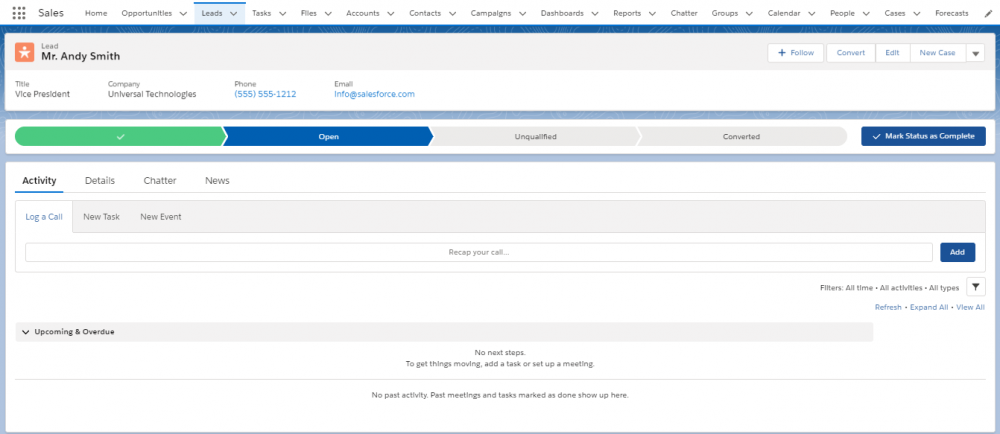The width and height of the screenshot is (1000, 434).
Task: Click the Expand All link
Action: (x=929, y=307)
